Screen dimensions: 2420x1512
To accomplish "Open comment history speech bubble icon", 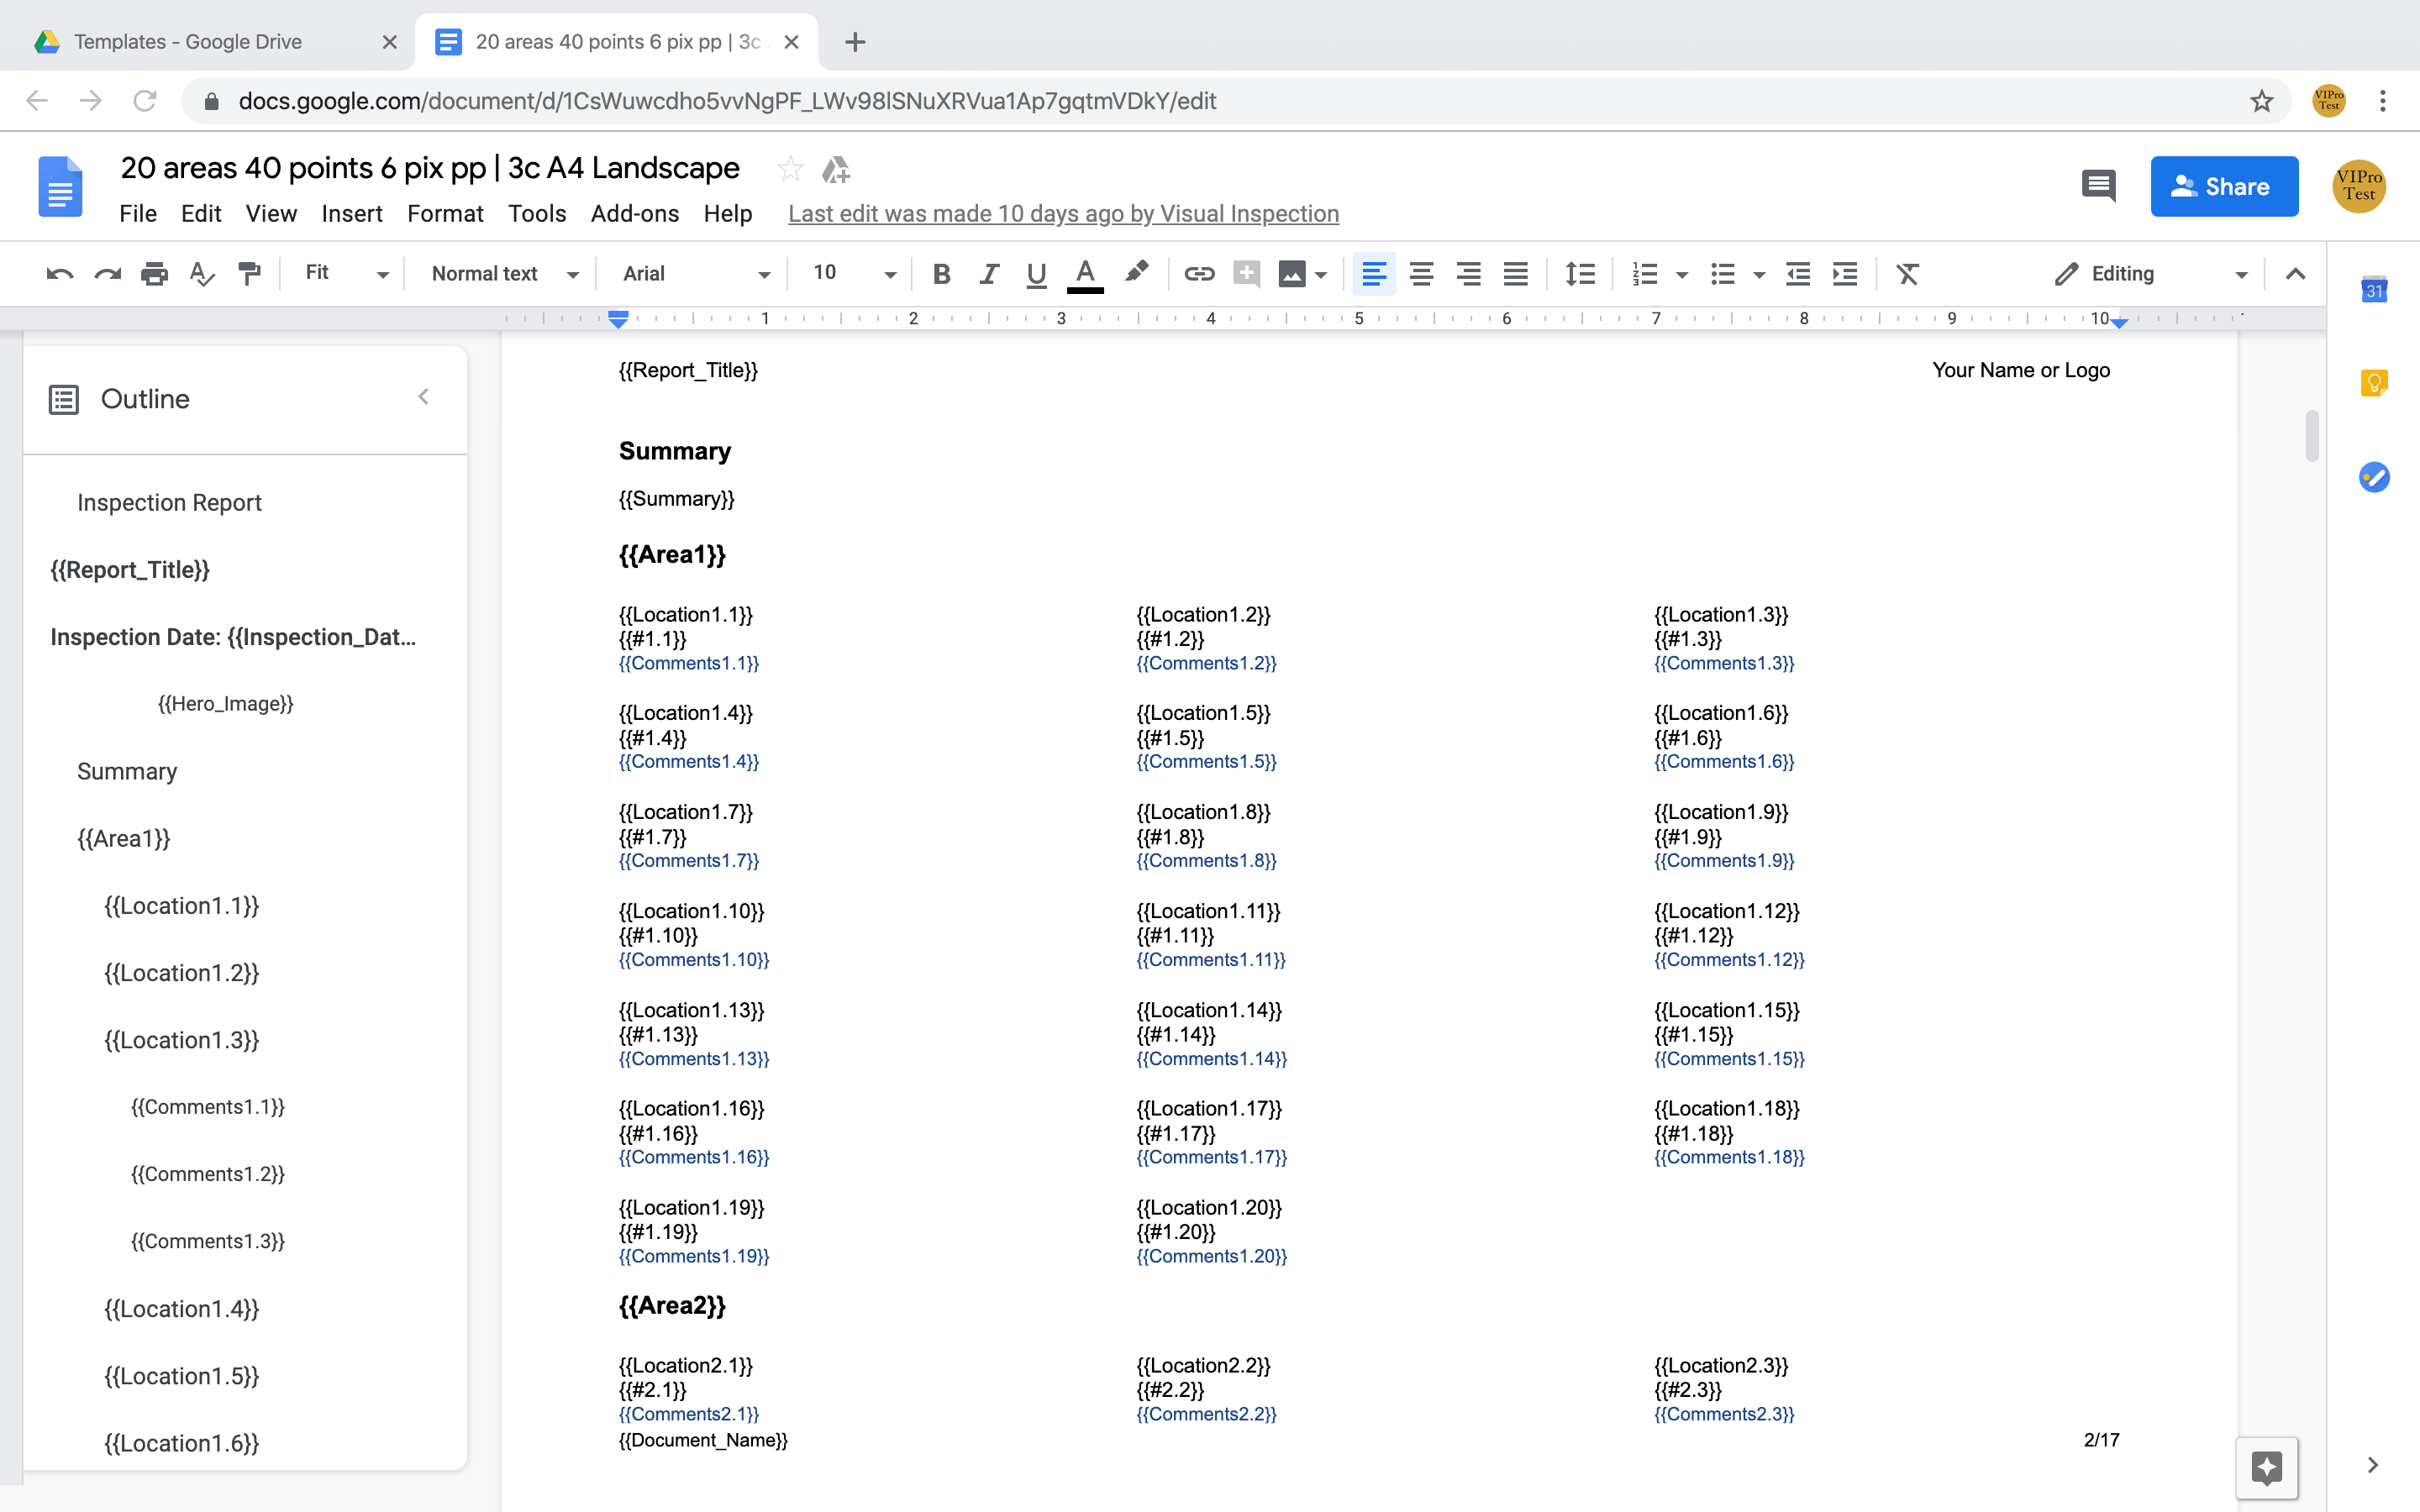I will pyautogui.click(x=2098, y=186).
